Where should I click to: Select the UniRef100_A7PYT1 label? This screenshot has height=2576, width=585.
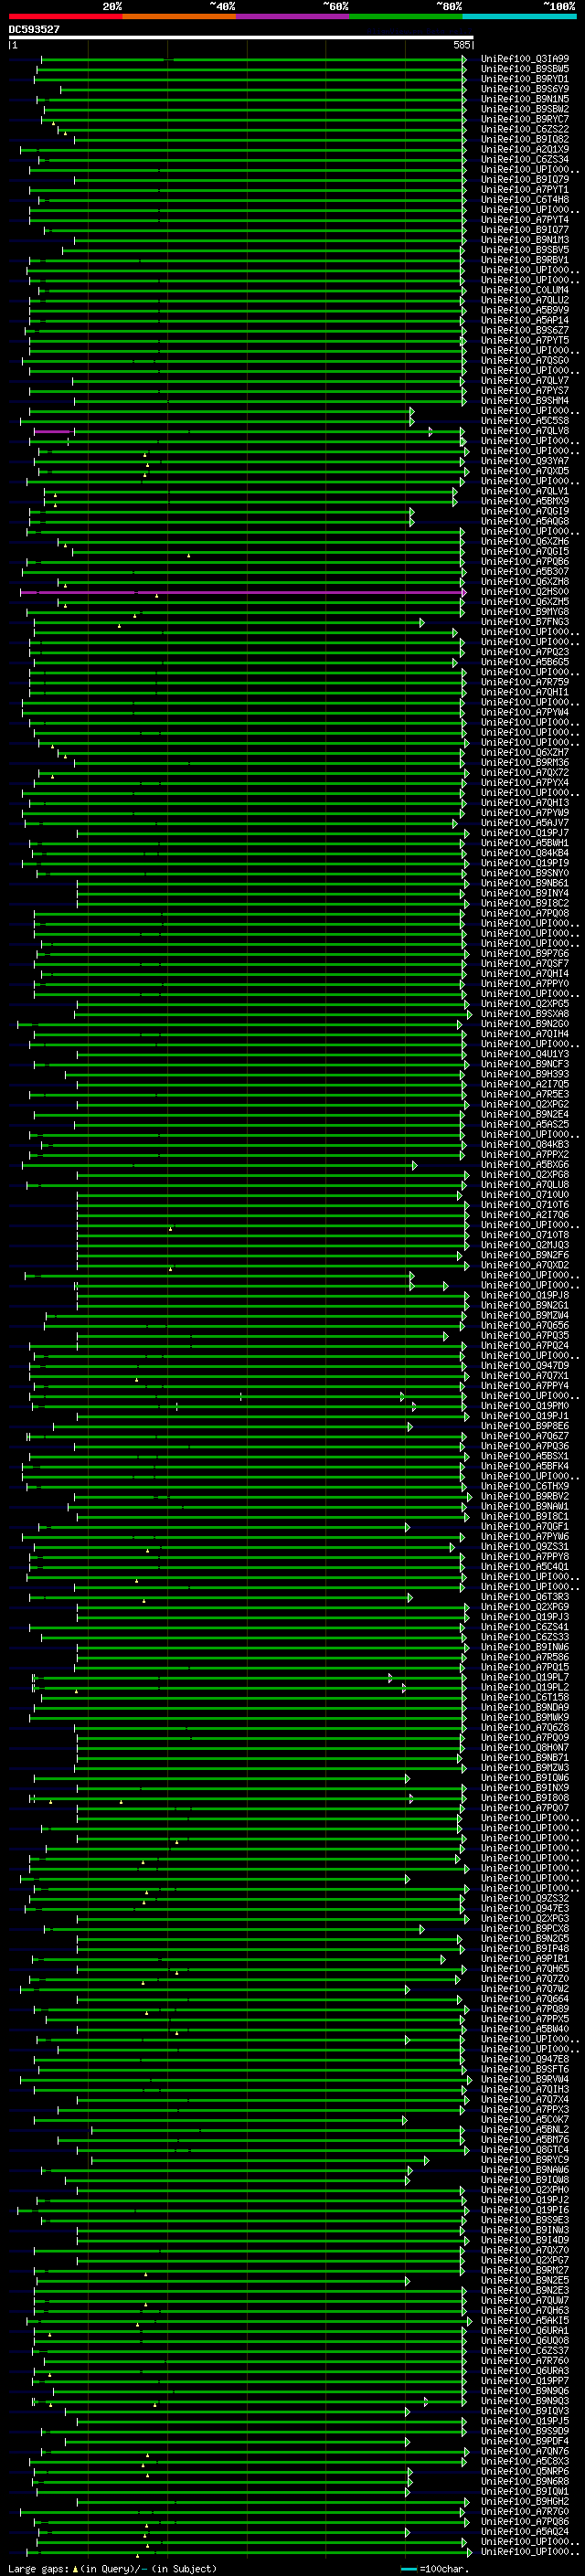525,190
